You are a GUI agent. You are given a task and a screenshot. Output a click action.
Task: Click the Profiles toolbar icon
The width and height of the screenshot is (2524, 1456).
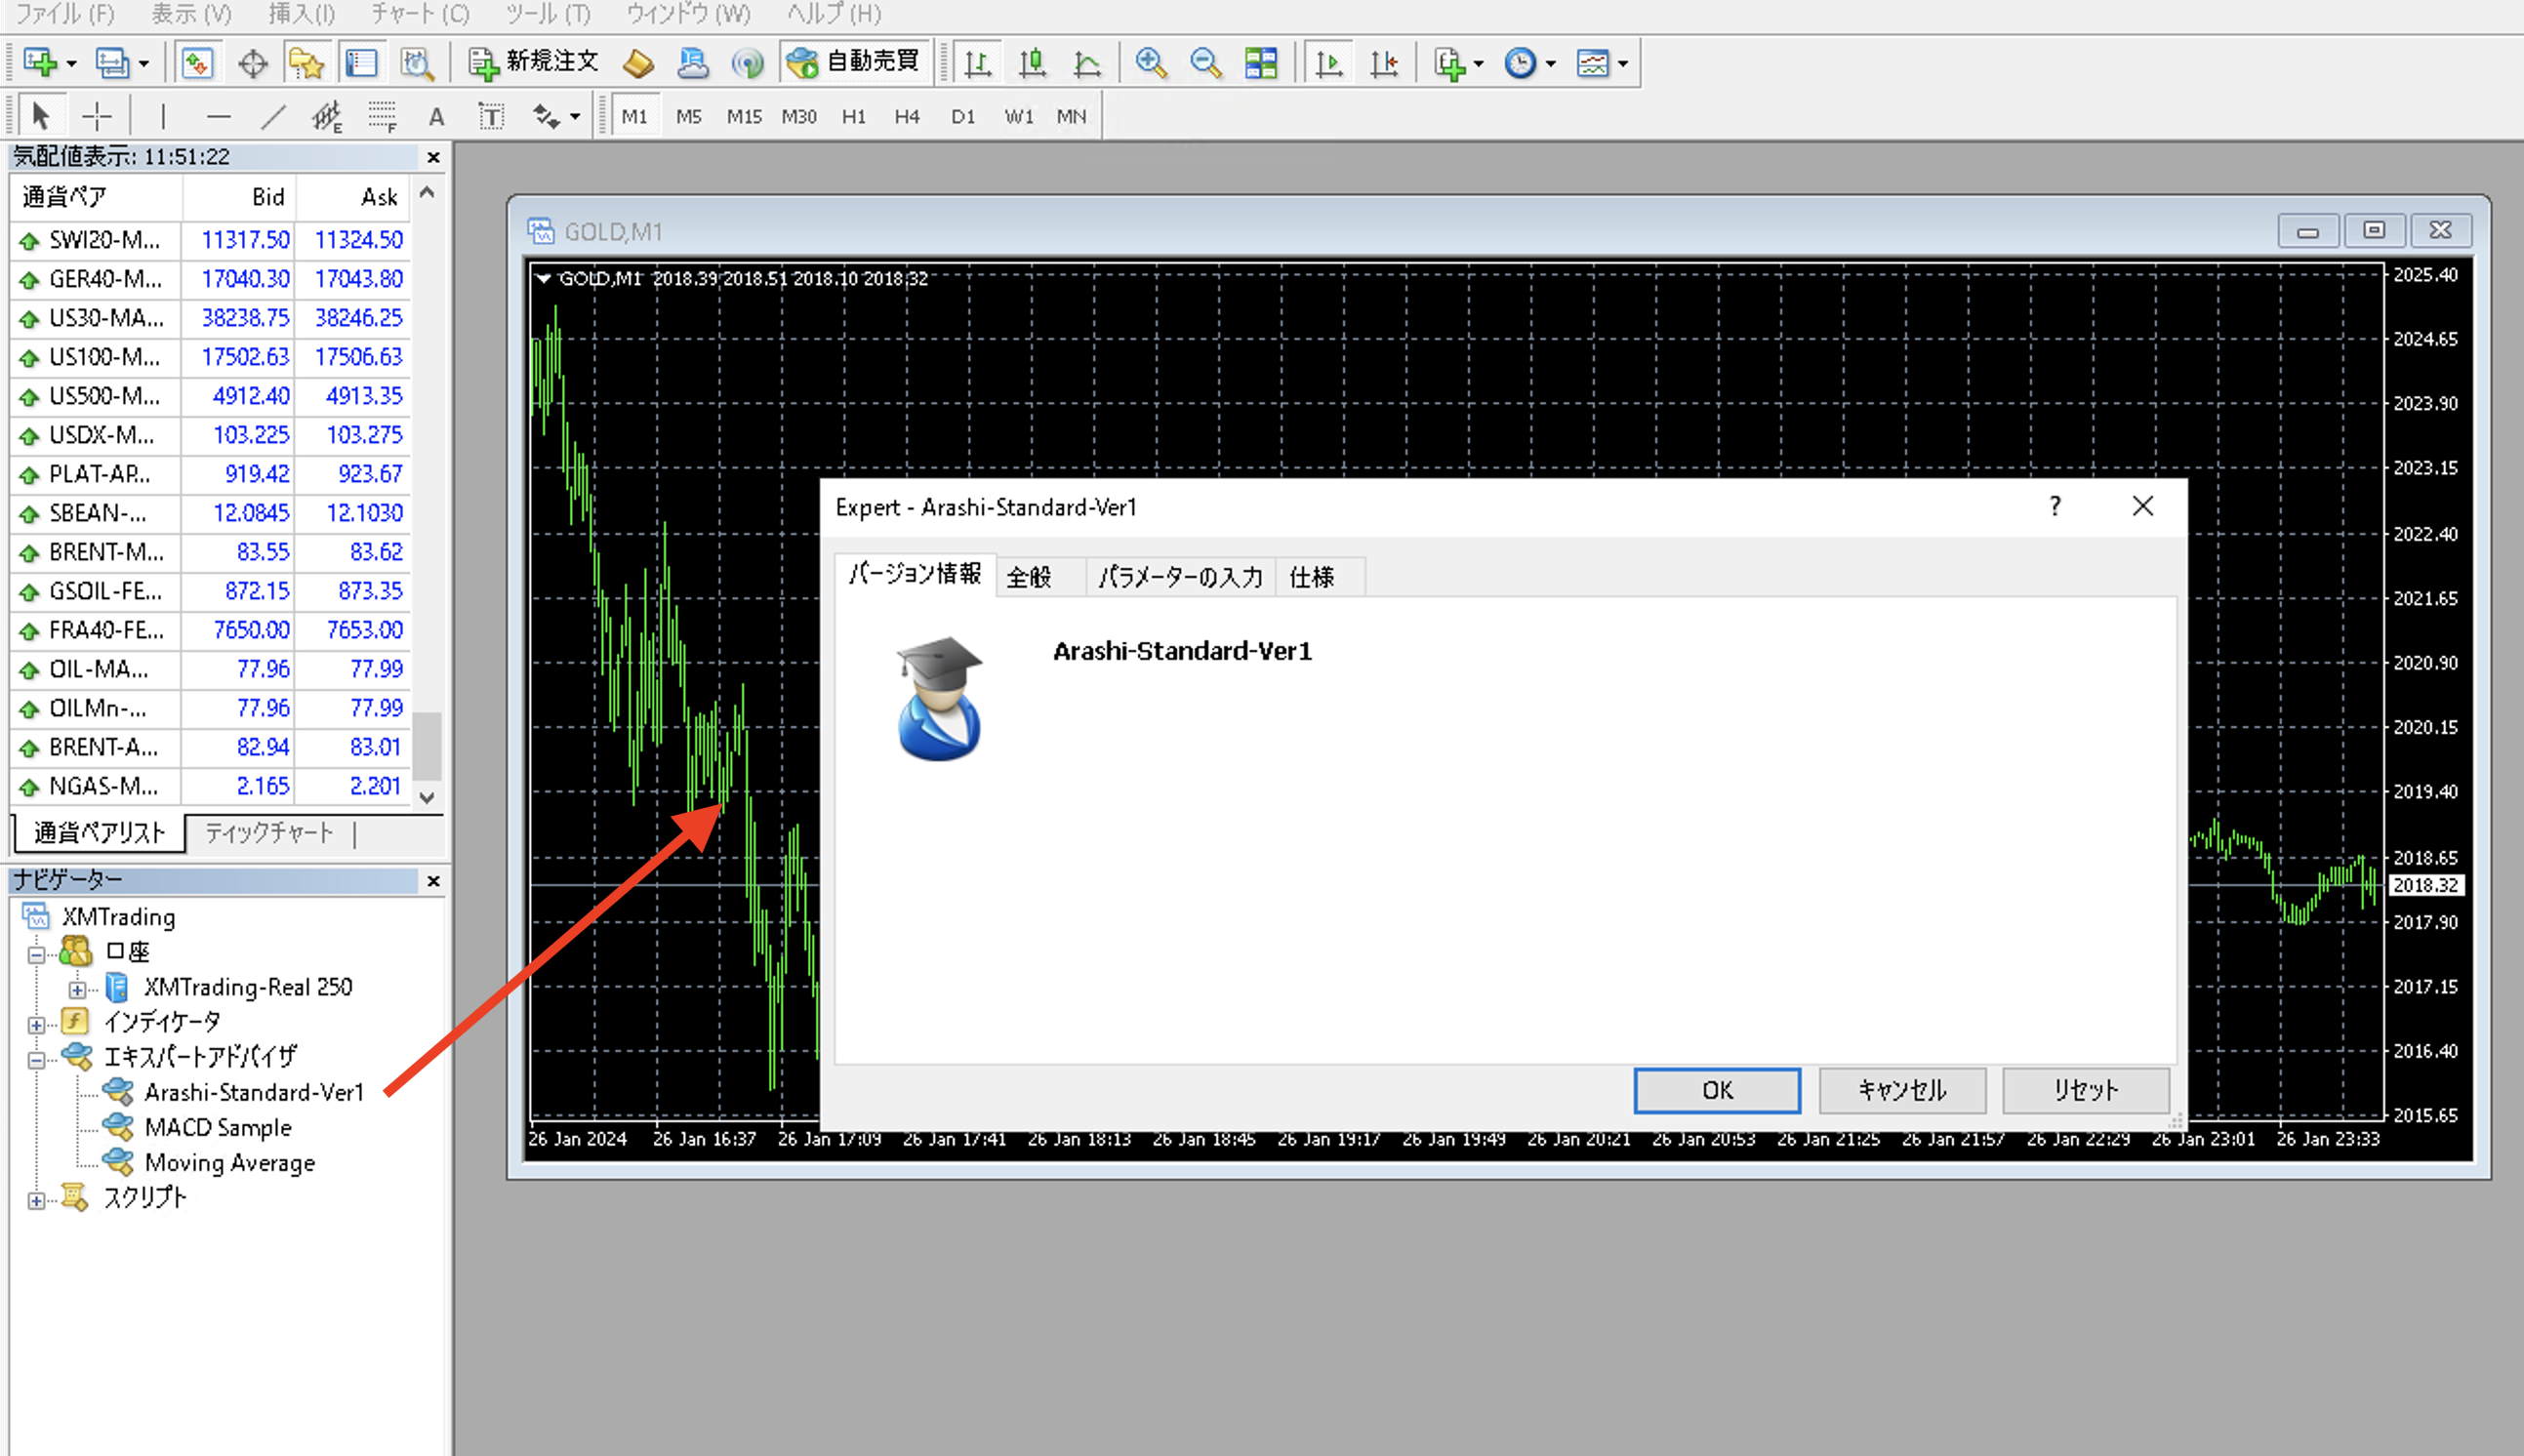112,63
